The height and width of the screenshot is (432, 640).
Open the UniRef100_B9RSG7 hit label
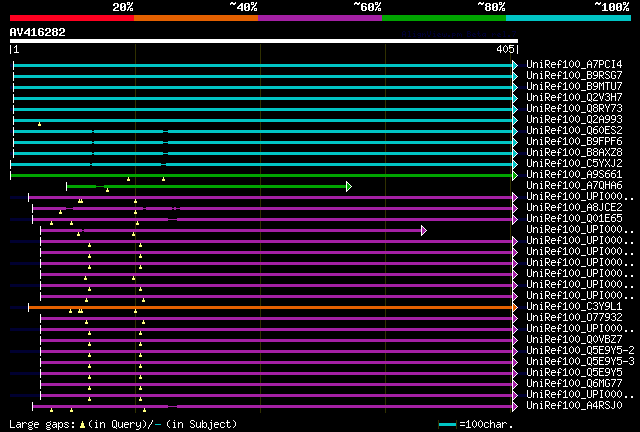click(574, 75)
